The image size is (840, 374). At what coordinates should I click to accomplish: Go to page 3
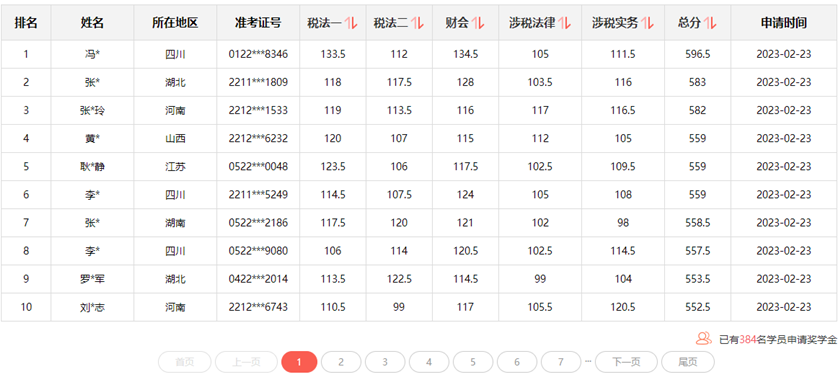(385, 362)
